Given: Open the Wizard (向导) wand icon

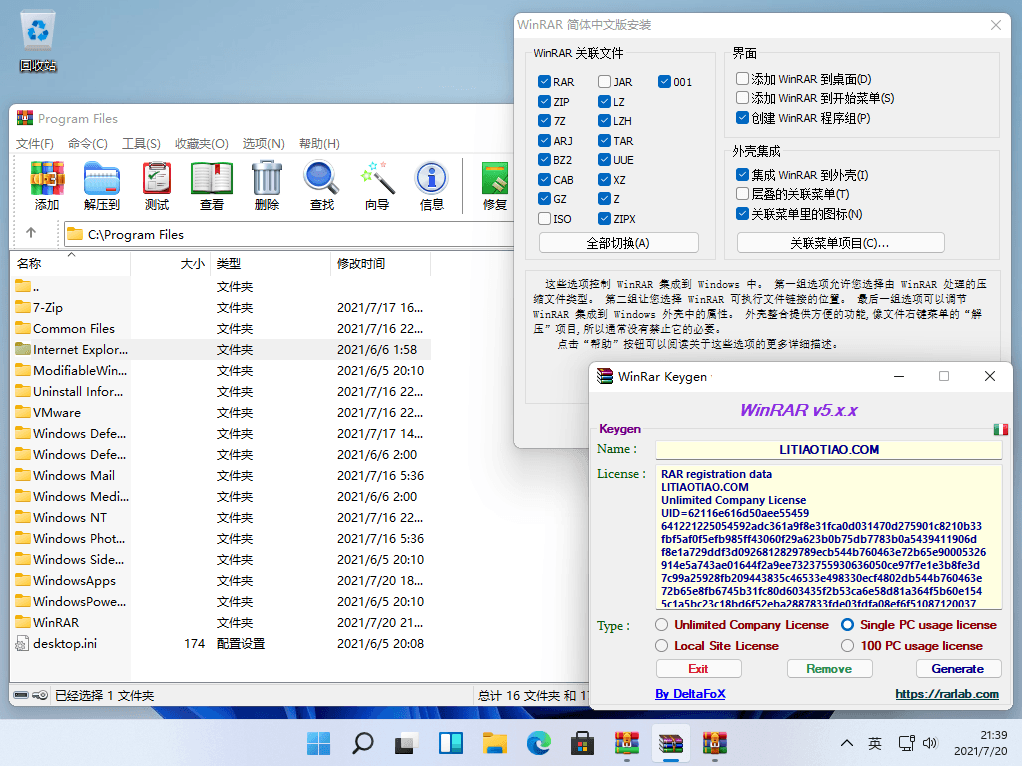Looking at the screenshot, I should pyautogui.click(x=377, y=186).
